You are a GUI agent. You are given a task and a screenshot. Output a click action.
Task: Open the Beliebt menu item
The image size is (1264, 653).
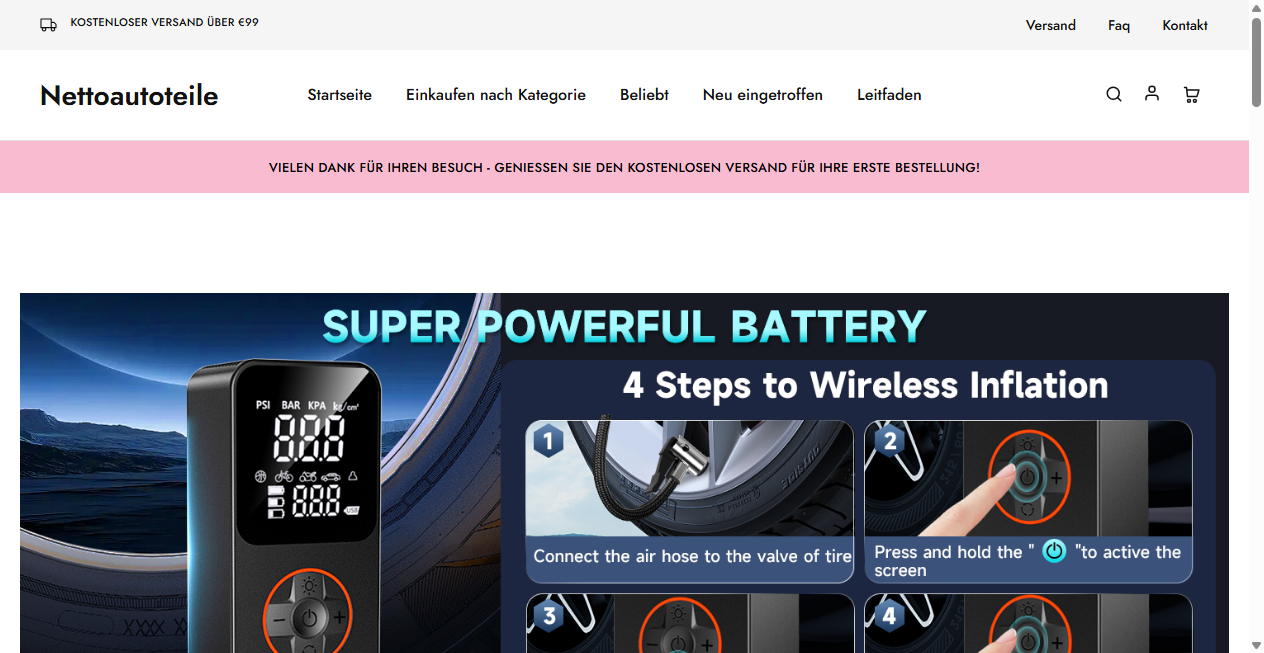[644, 95]
